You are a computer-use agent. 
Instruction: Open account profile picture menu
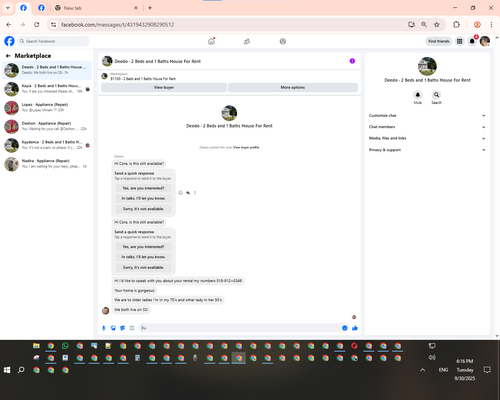[485, 41]
